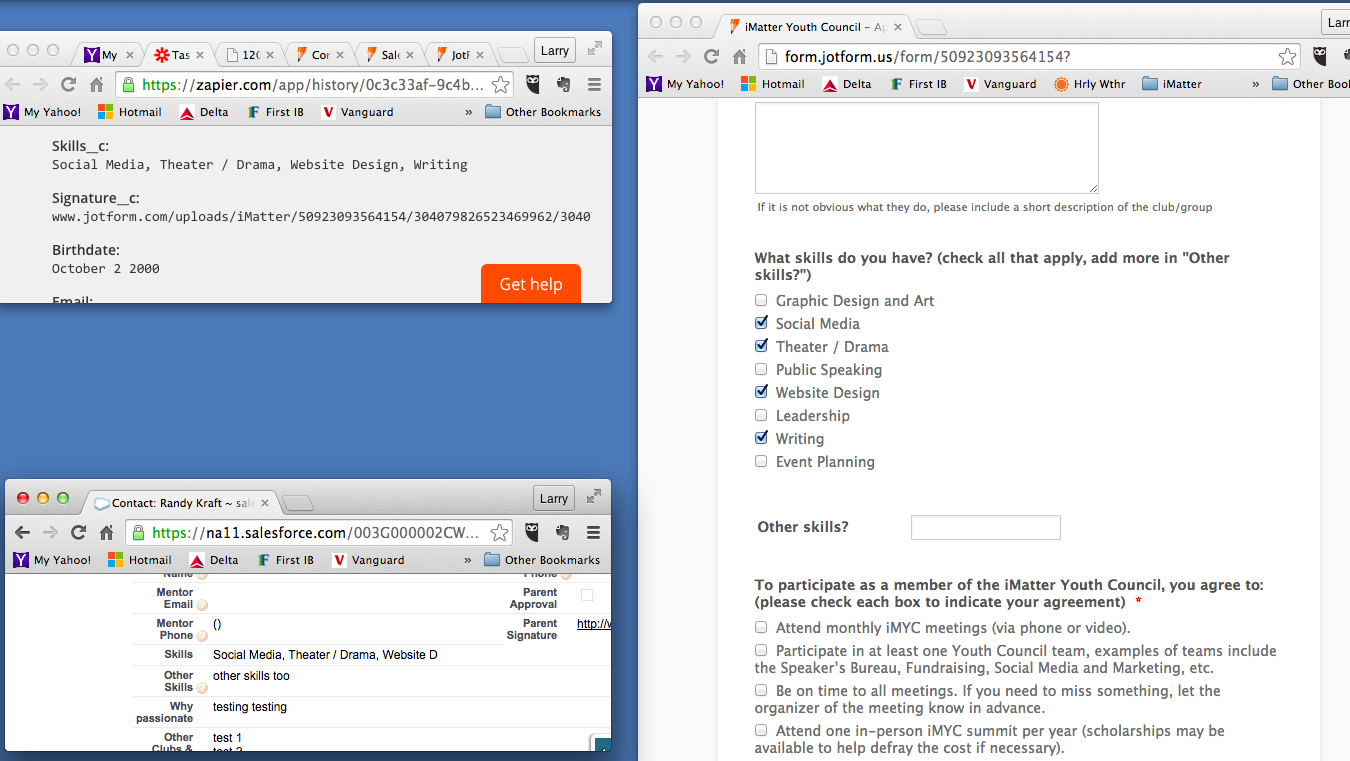The width and height of the screenshot is (1350, 761).
Task: Reload the JotForm page
Action: pos(711,58)
